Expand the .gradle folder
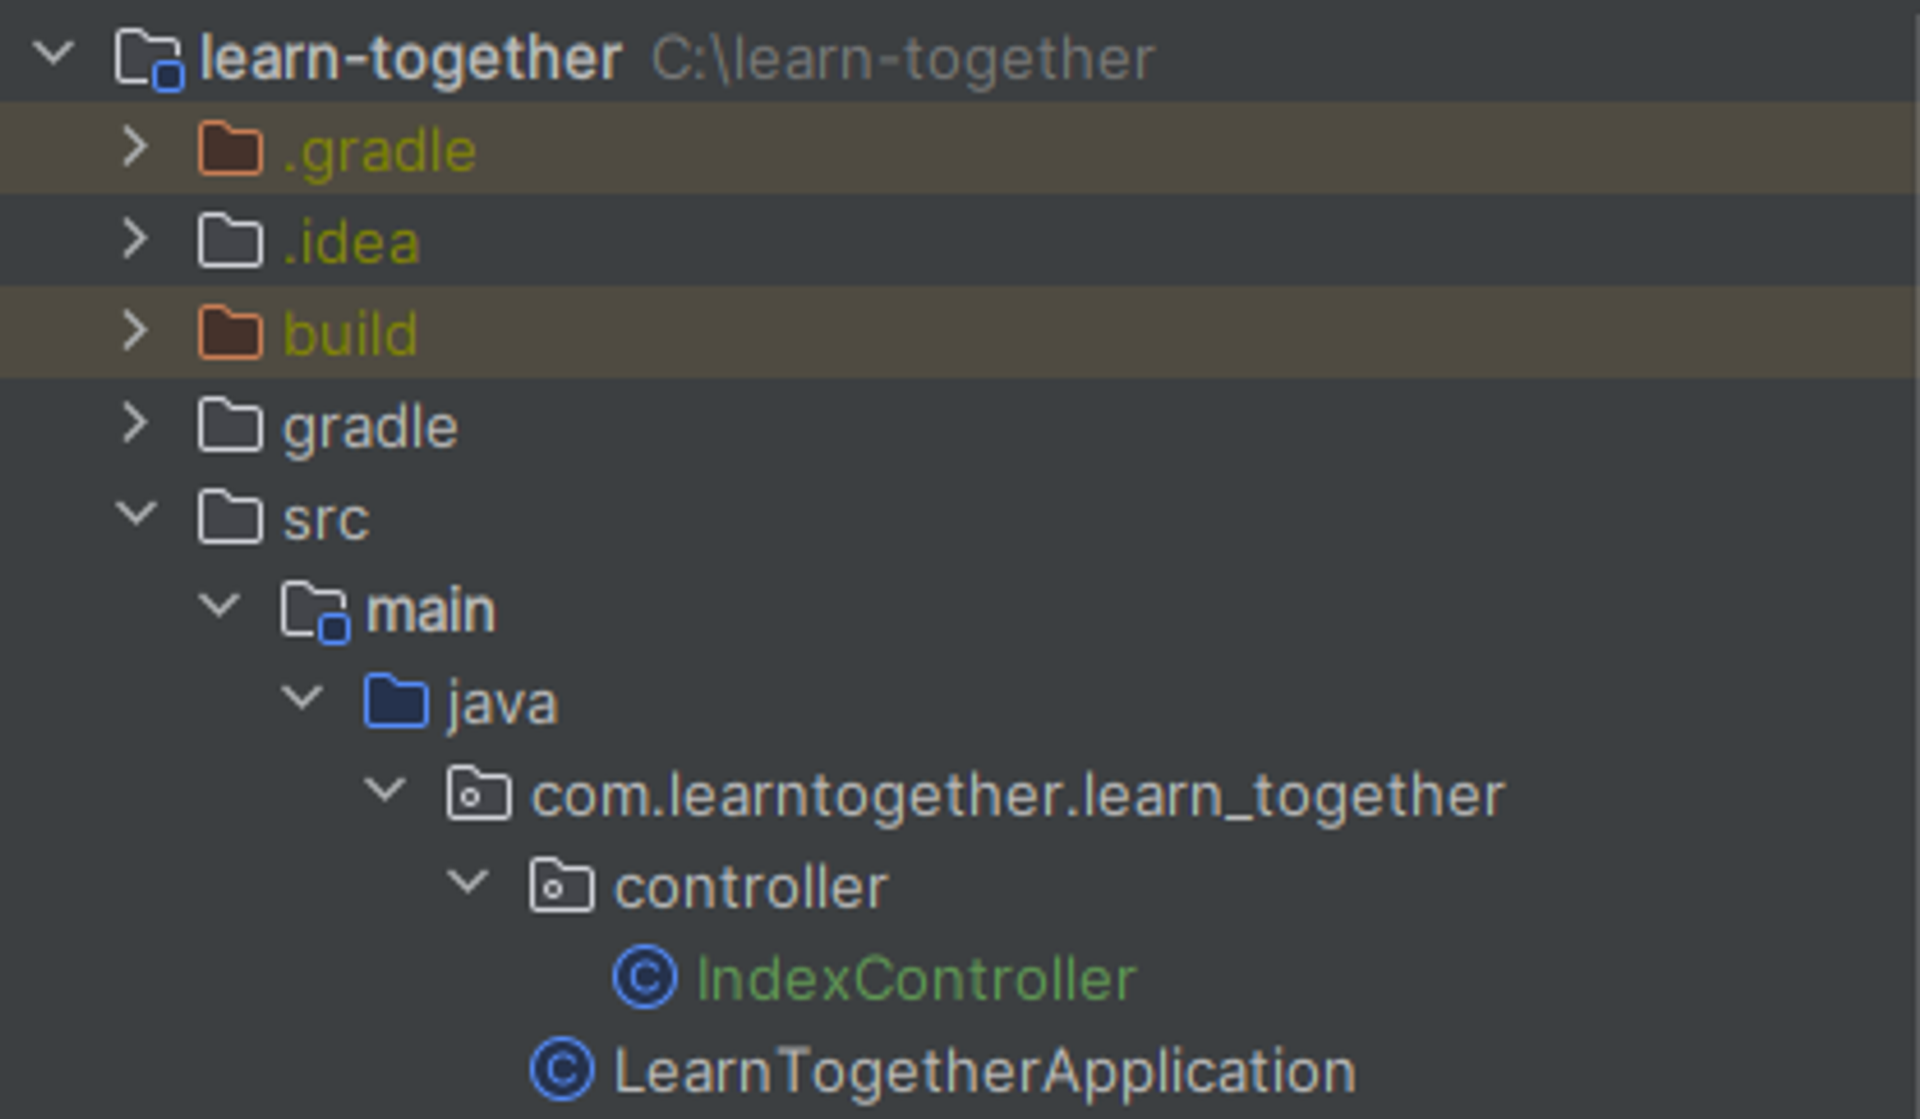 click(x=135, y=148)
